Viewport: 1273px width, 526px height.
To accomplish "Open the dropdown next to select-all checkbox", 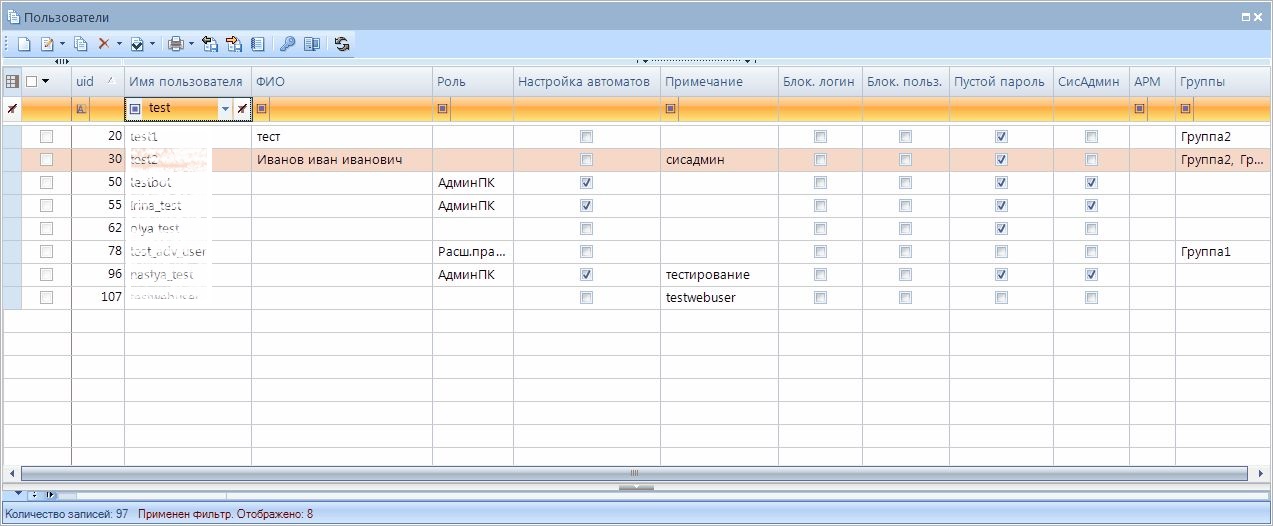I will (x=45, y=82).
